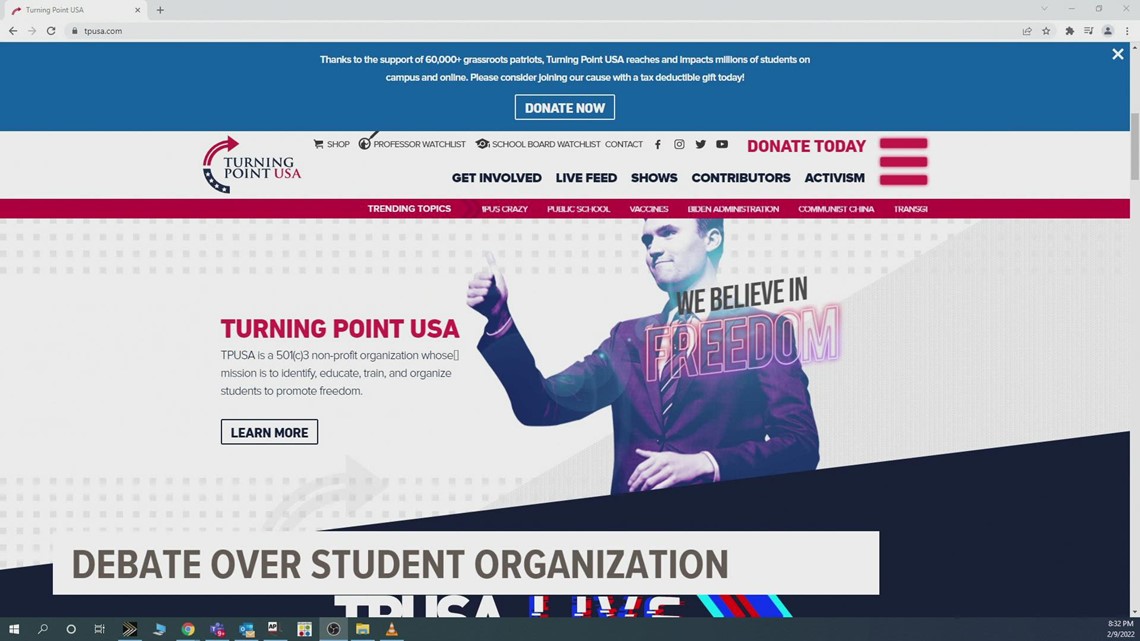This screenshot has width=1140, height=641.
Task: Open Task View on the taskbar
Action: coord(100,629)
